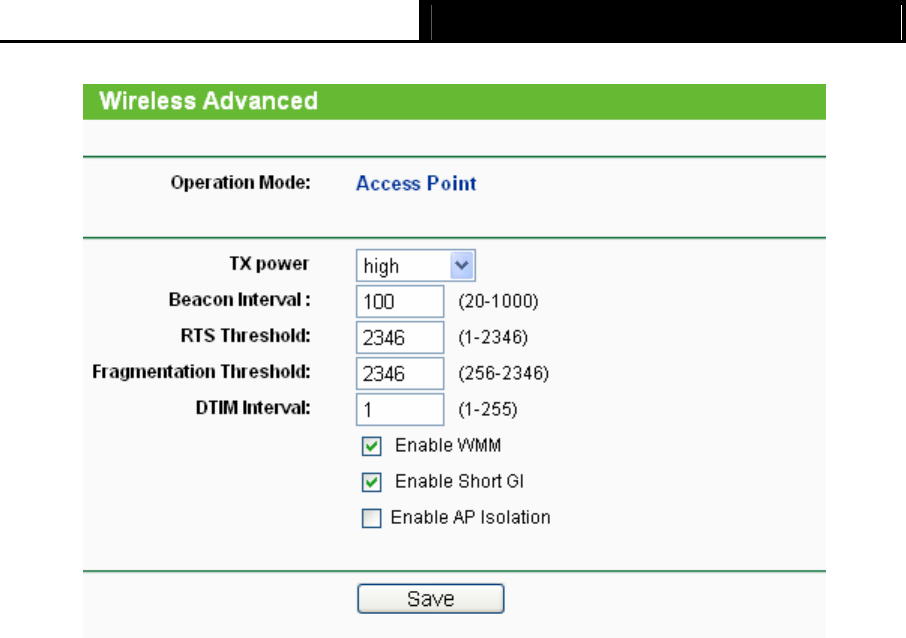Click the (256-2346) range hint
This screenshot has width=906, height=638.
click(x=503, y=373)
